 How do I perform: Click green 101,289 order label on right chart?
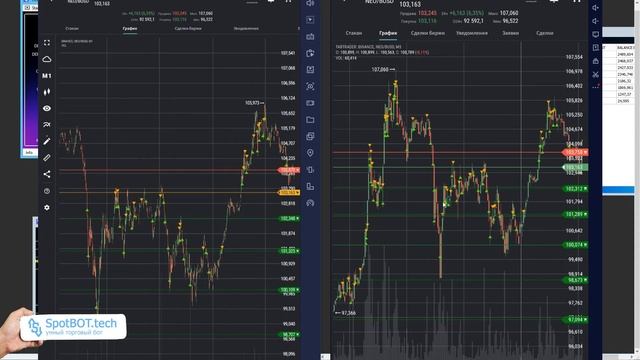click(x=575, y=214)
